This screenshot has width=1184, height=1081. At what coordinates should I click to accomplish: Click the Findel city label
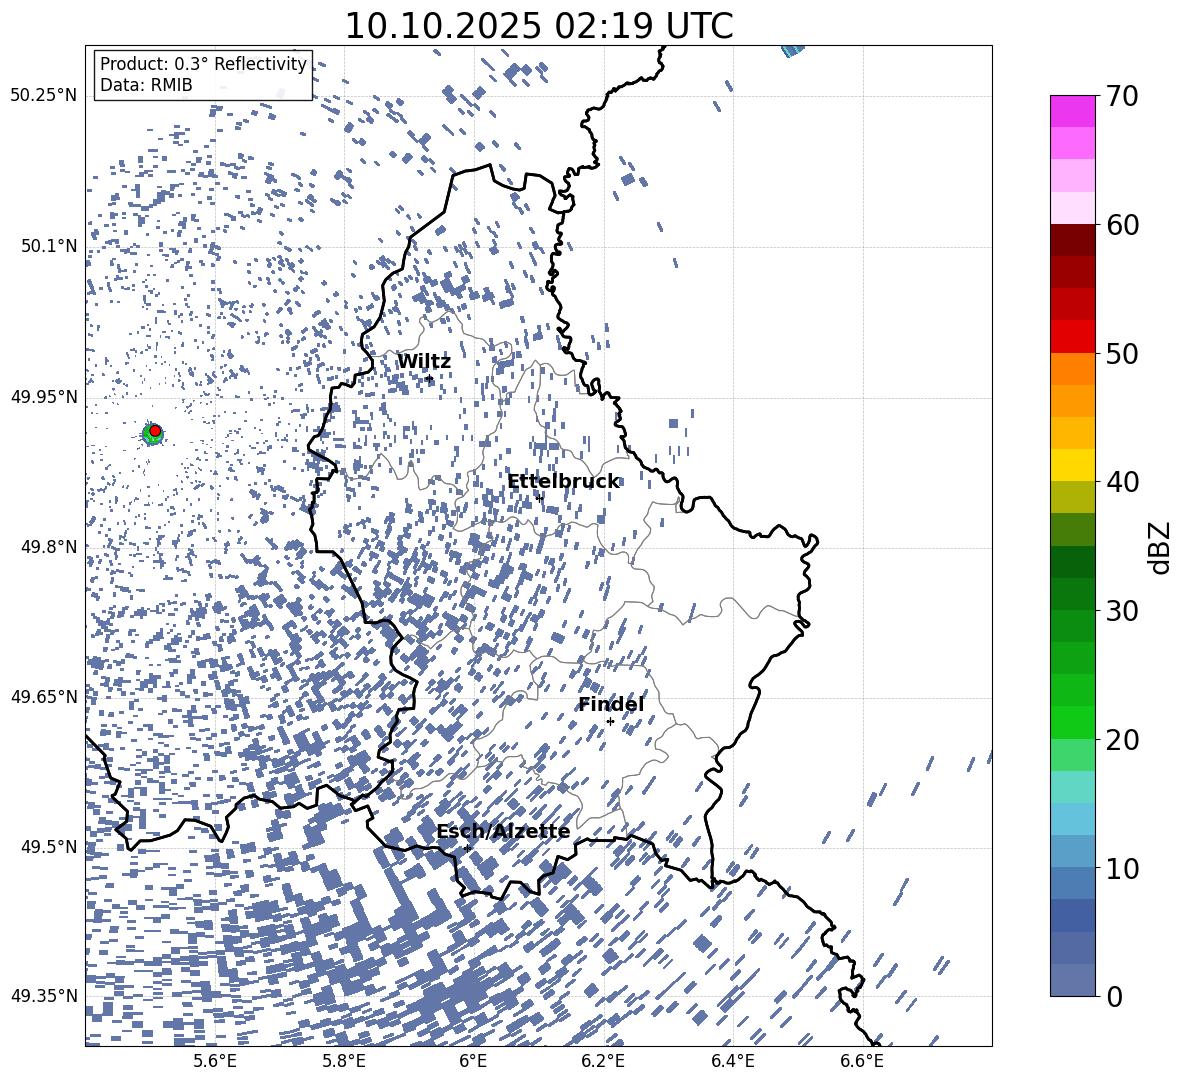tap(611, 704)
